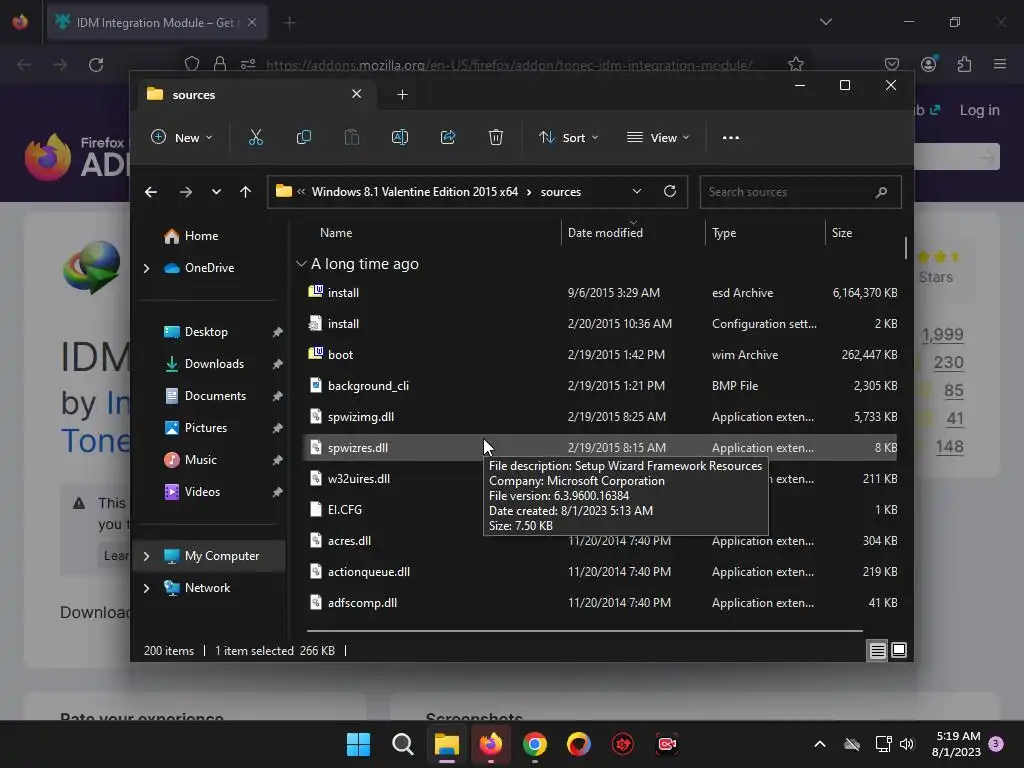
Task: Sort by Size column header
Action: tap(842, 232)
